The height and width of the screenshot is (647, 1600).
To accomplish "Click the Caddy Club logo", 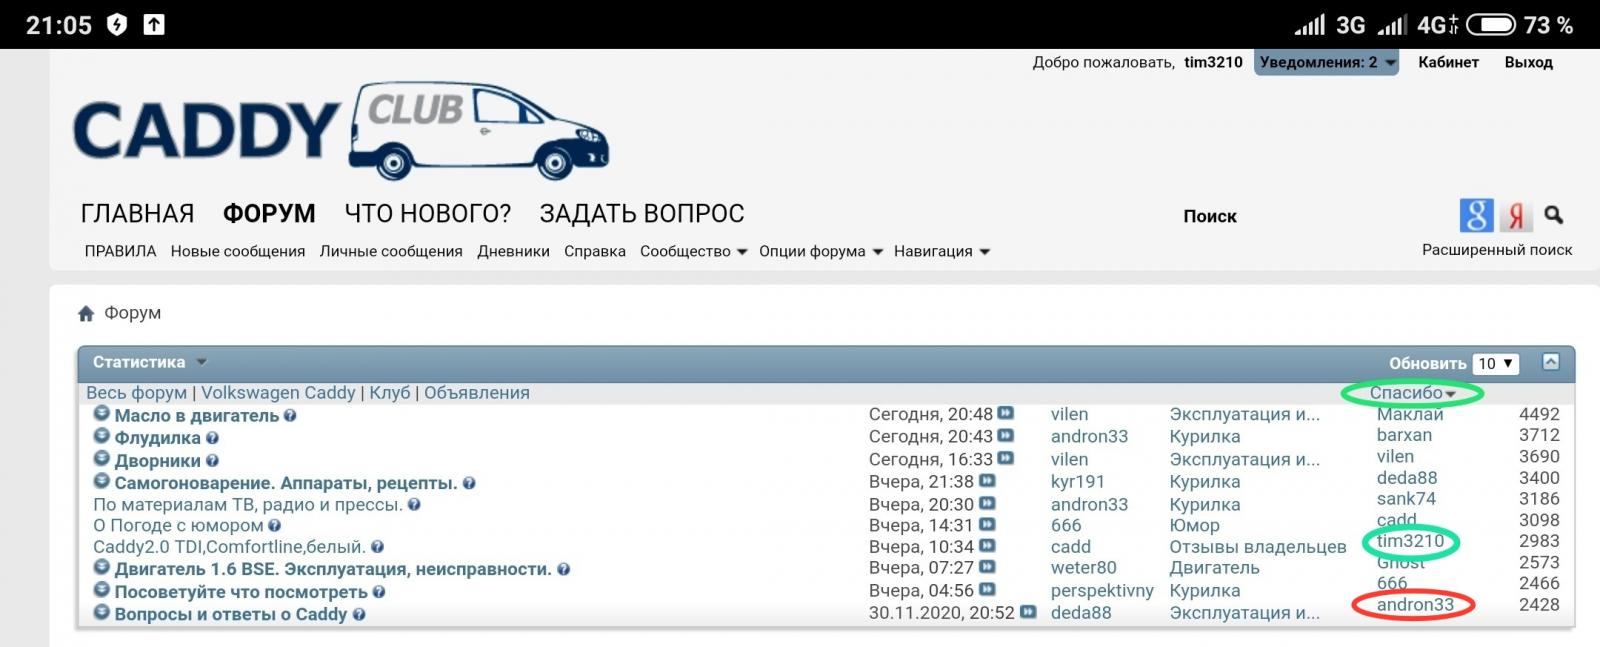I will point(341,132).
